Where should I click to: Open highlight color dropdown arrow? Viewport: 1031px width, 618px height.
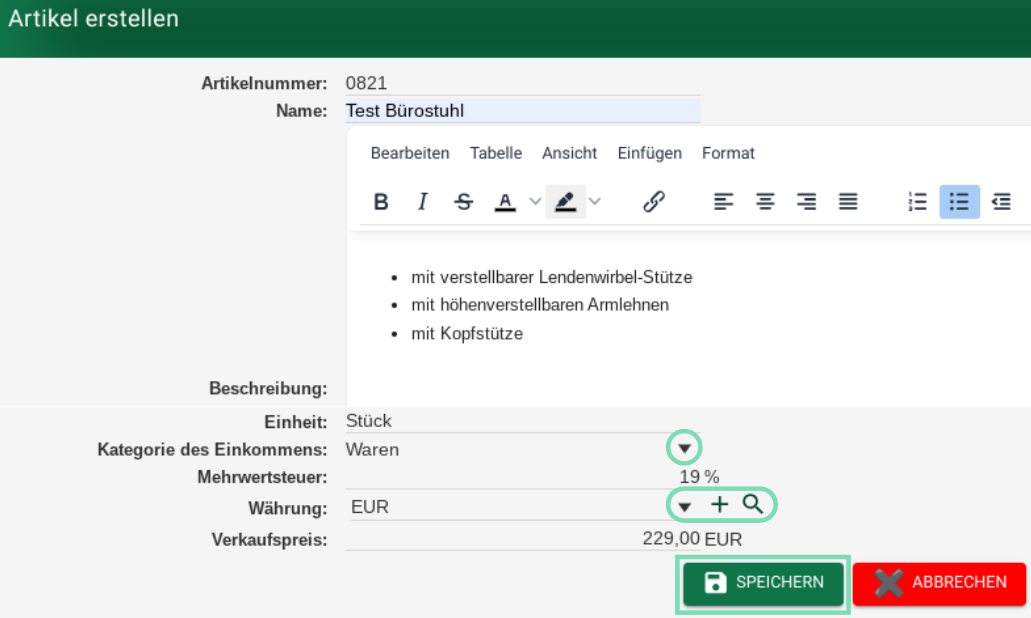594,202
